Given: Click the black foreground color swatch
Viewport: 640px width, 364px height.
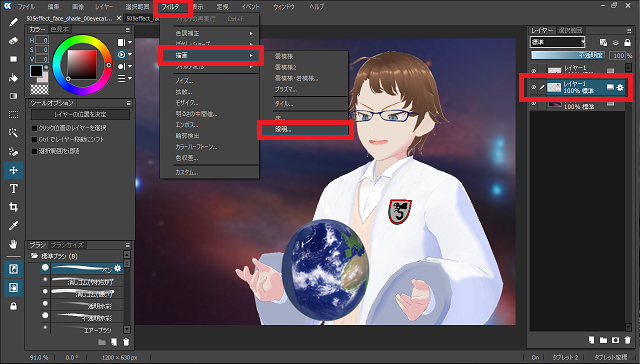Looking at the screenshot, I should (x=36, y=71).
